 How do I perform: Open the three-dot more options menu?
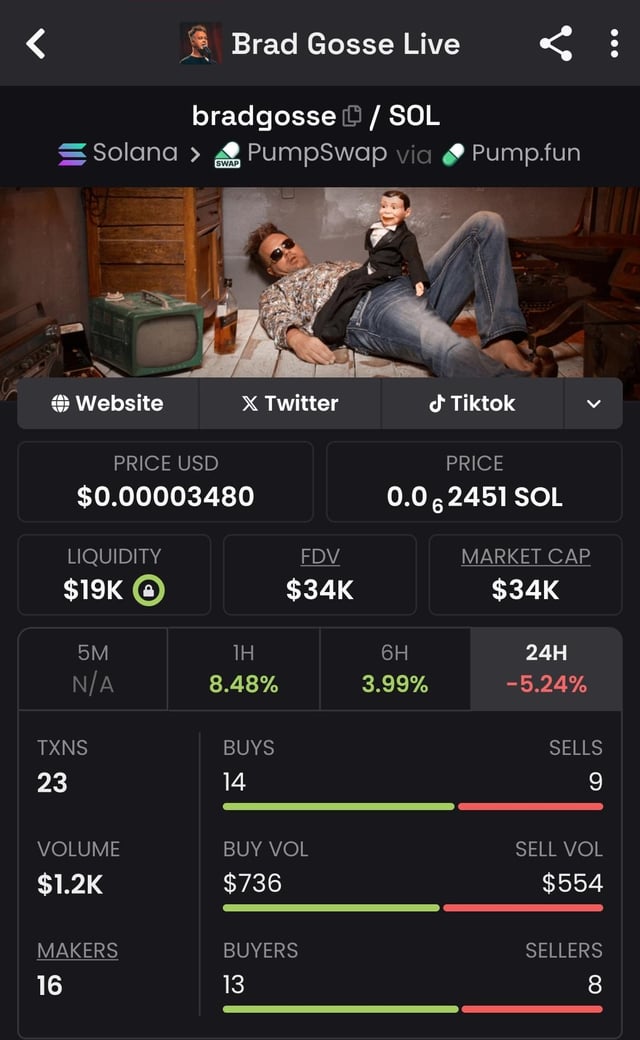click(614, 43)
